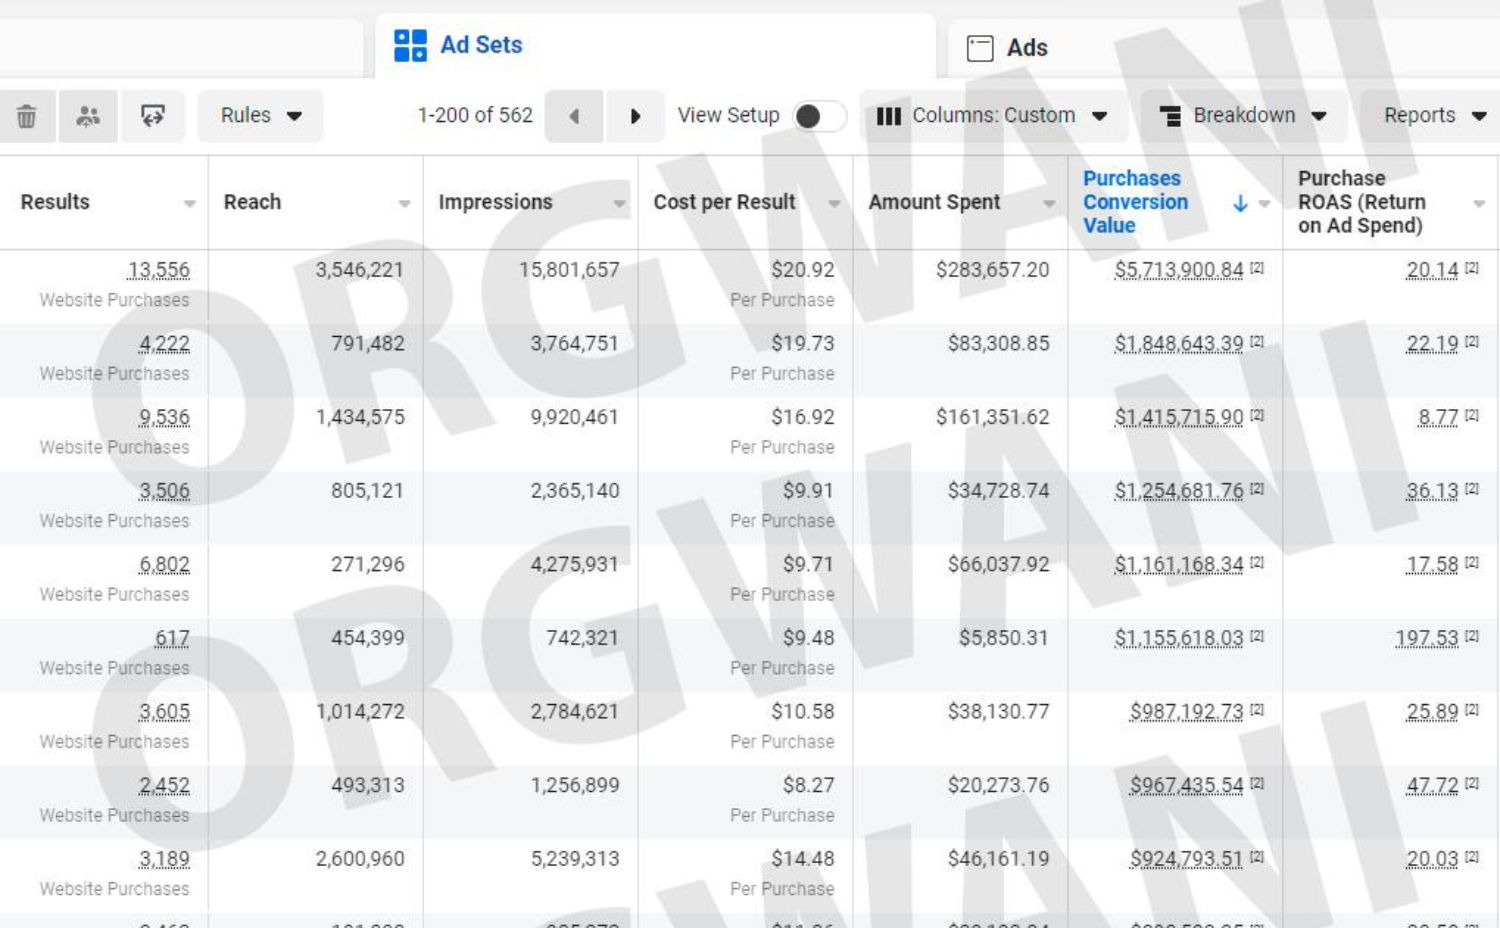This screenshot has height=928, width=1500.
Task: Sort by the Reach column header
Action: pos(252,202)
